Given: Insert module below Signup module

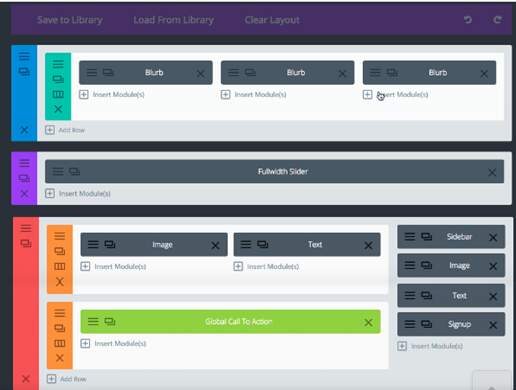Looking at the screenshot, I should click(430, 346).
